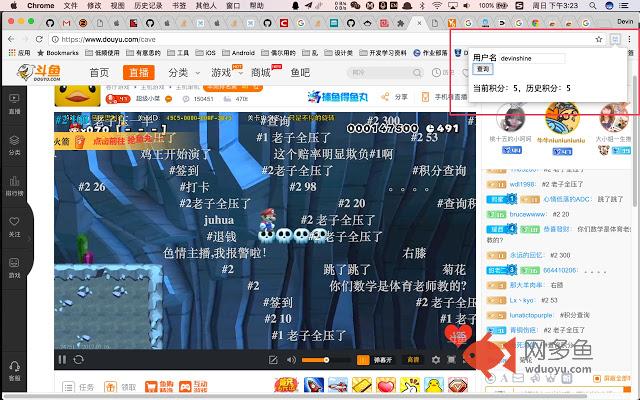Click the yellow duck streamer avatar
The width and height of the screenshot is (640, 400).
[78, 96]
